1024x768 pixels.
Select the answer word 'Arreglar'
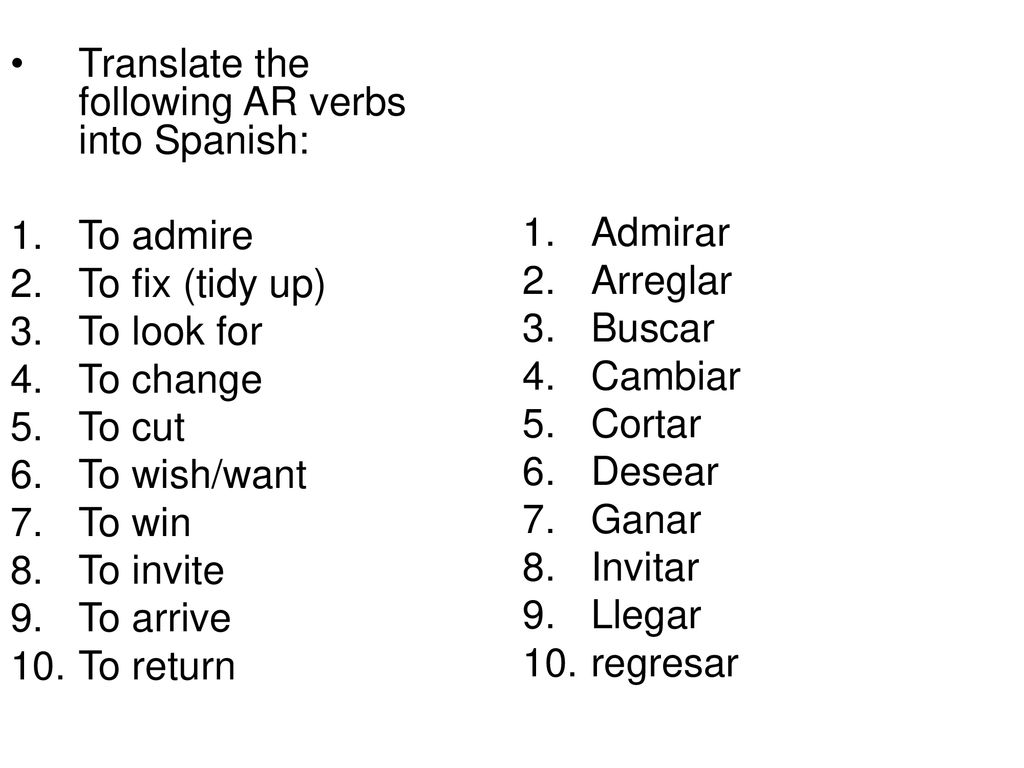click(x=662, y=282)
